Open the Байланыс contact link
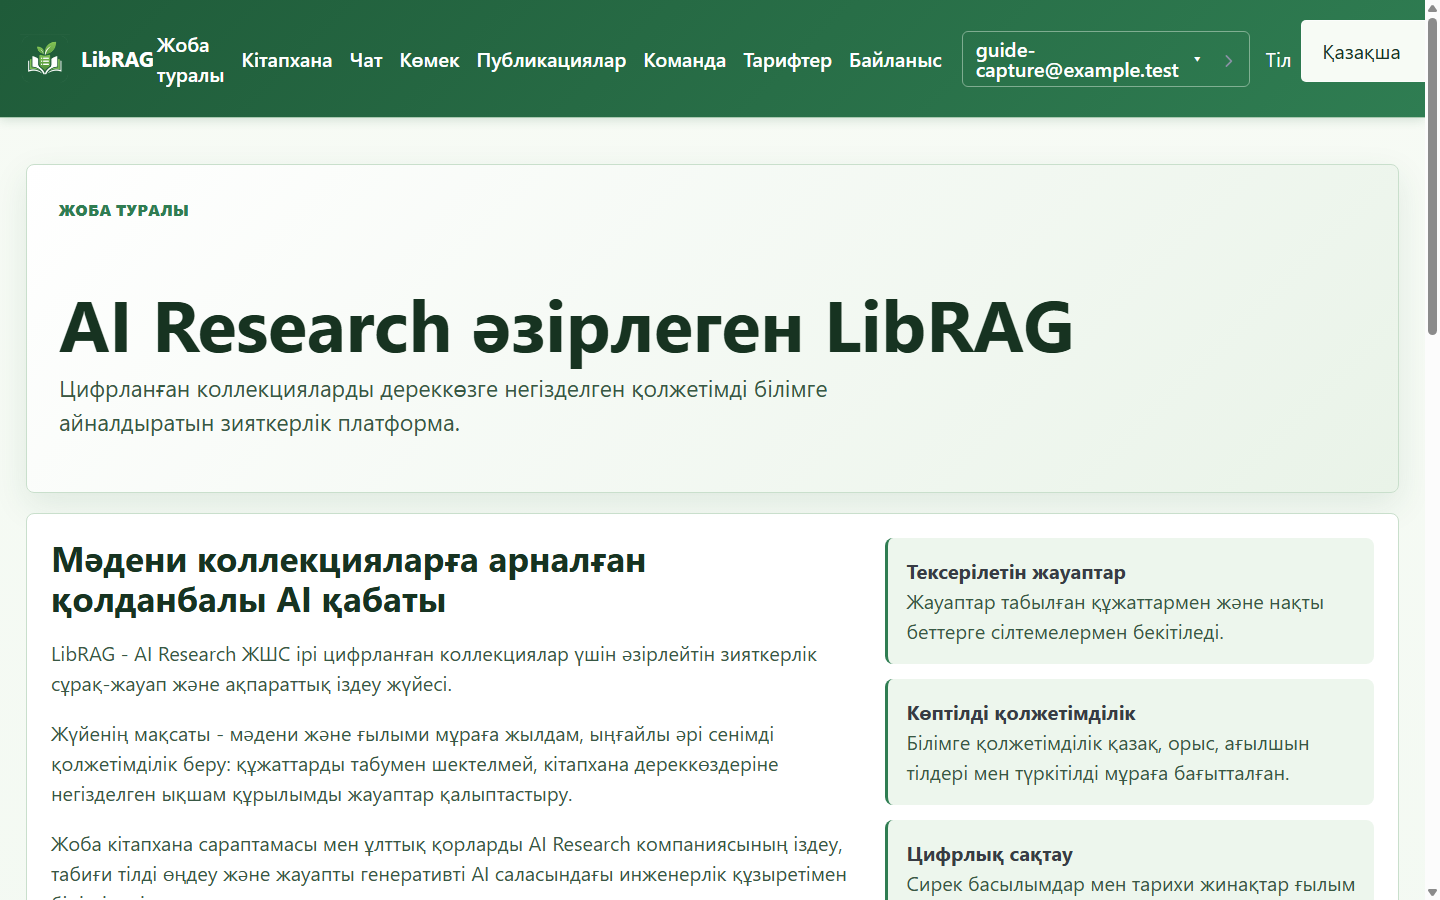 (896, 60)
